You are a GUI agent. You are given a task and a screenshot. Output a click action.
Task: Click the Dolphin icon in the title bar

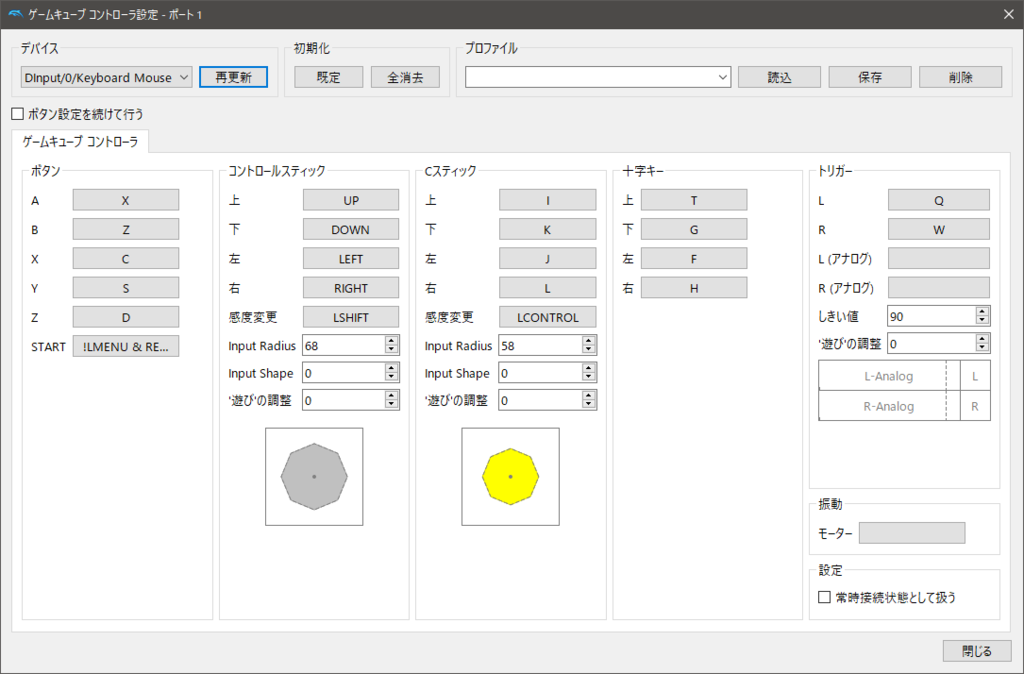(x=14, y=14)
